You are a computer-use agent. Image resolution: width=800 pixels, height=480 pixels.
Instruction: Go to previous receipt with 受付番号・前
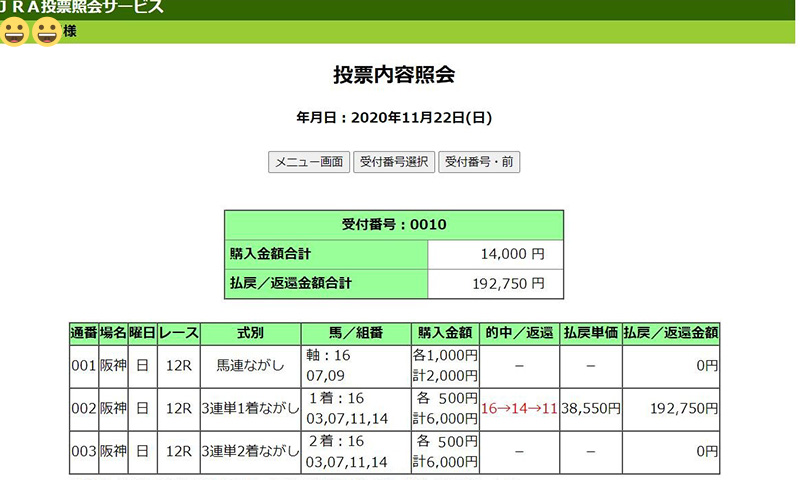pyautogui.click(x=479, y=162)
